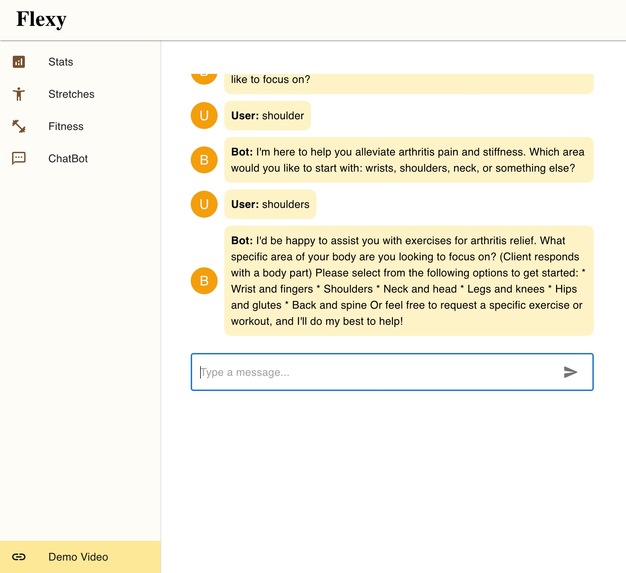Click the Demo Video link icon
The image size is (626, 573).
coord(19,557)
